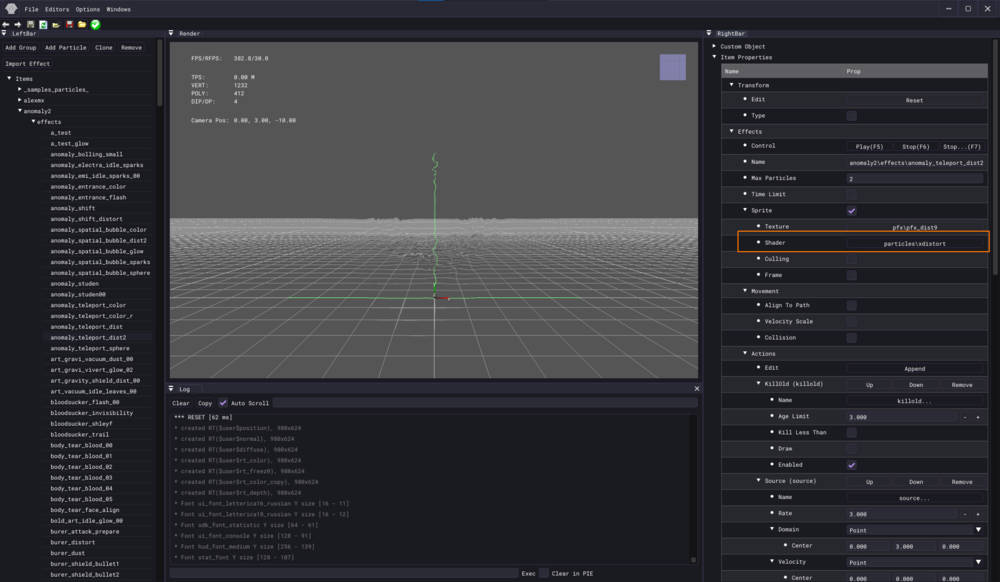Expand the alexmx tree folder
Viewport: 1000px width, 582px height.
pyautogui.click(x=19, y=100)
